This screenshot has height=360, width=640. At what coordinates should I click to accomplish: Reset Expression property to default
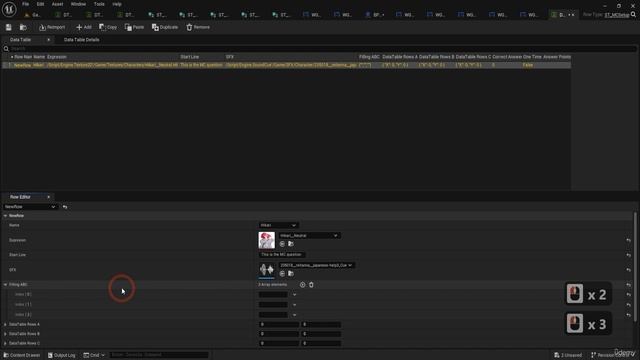pos(629,240)
